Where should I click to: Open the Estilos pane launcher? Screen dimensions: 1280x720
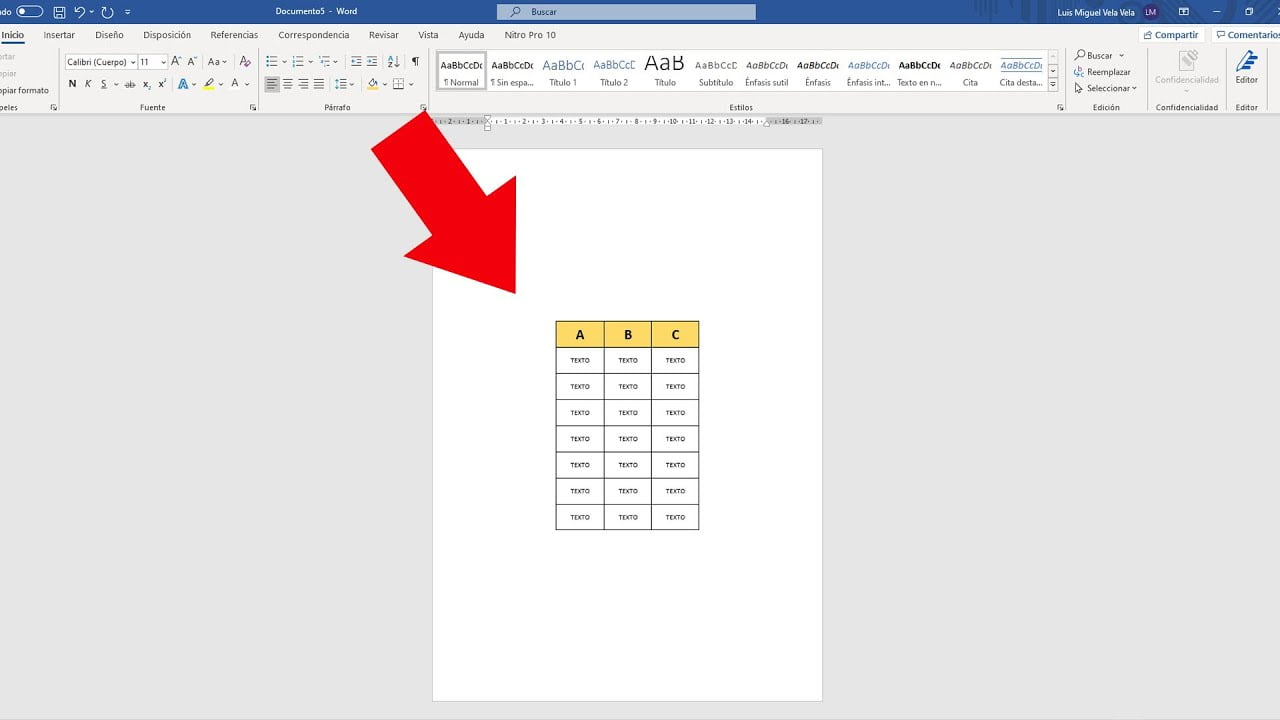click(x=1060, y=107)
